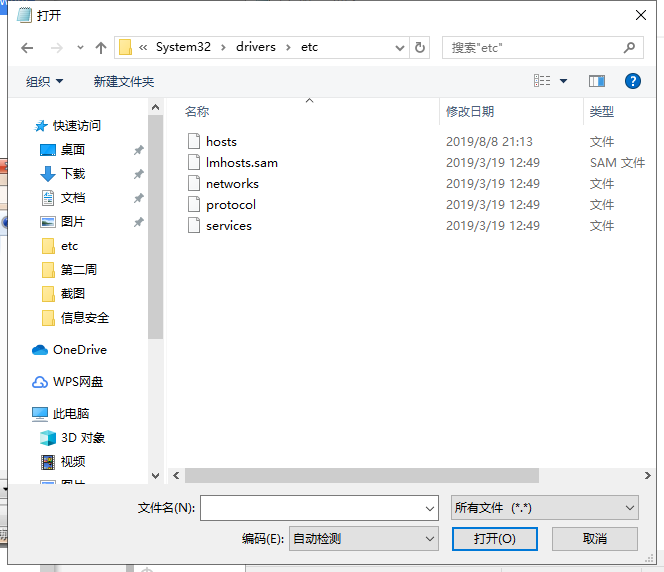This screenshot has width=664, height=572.
Task: Click the hosts file icon
Action: (194, 141)
